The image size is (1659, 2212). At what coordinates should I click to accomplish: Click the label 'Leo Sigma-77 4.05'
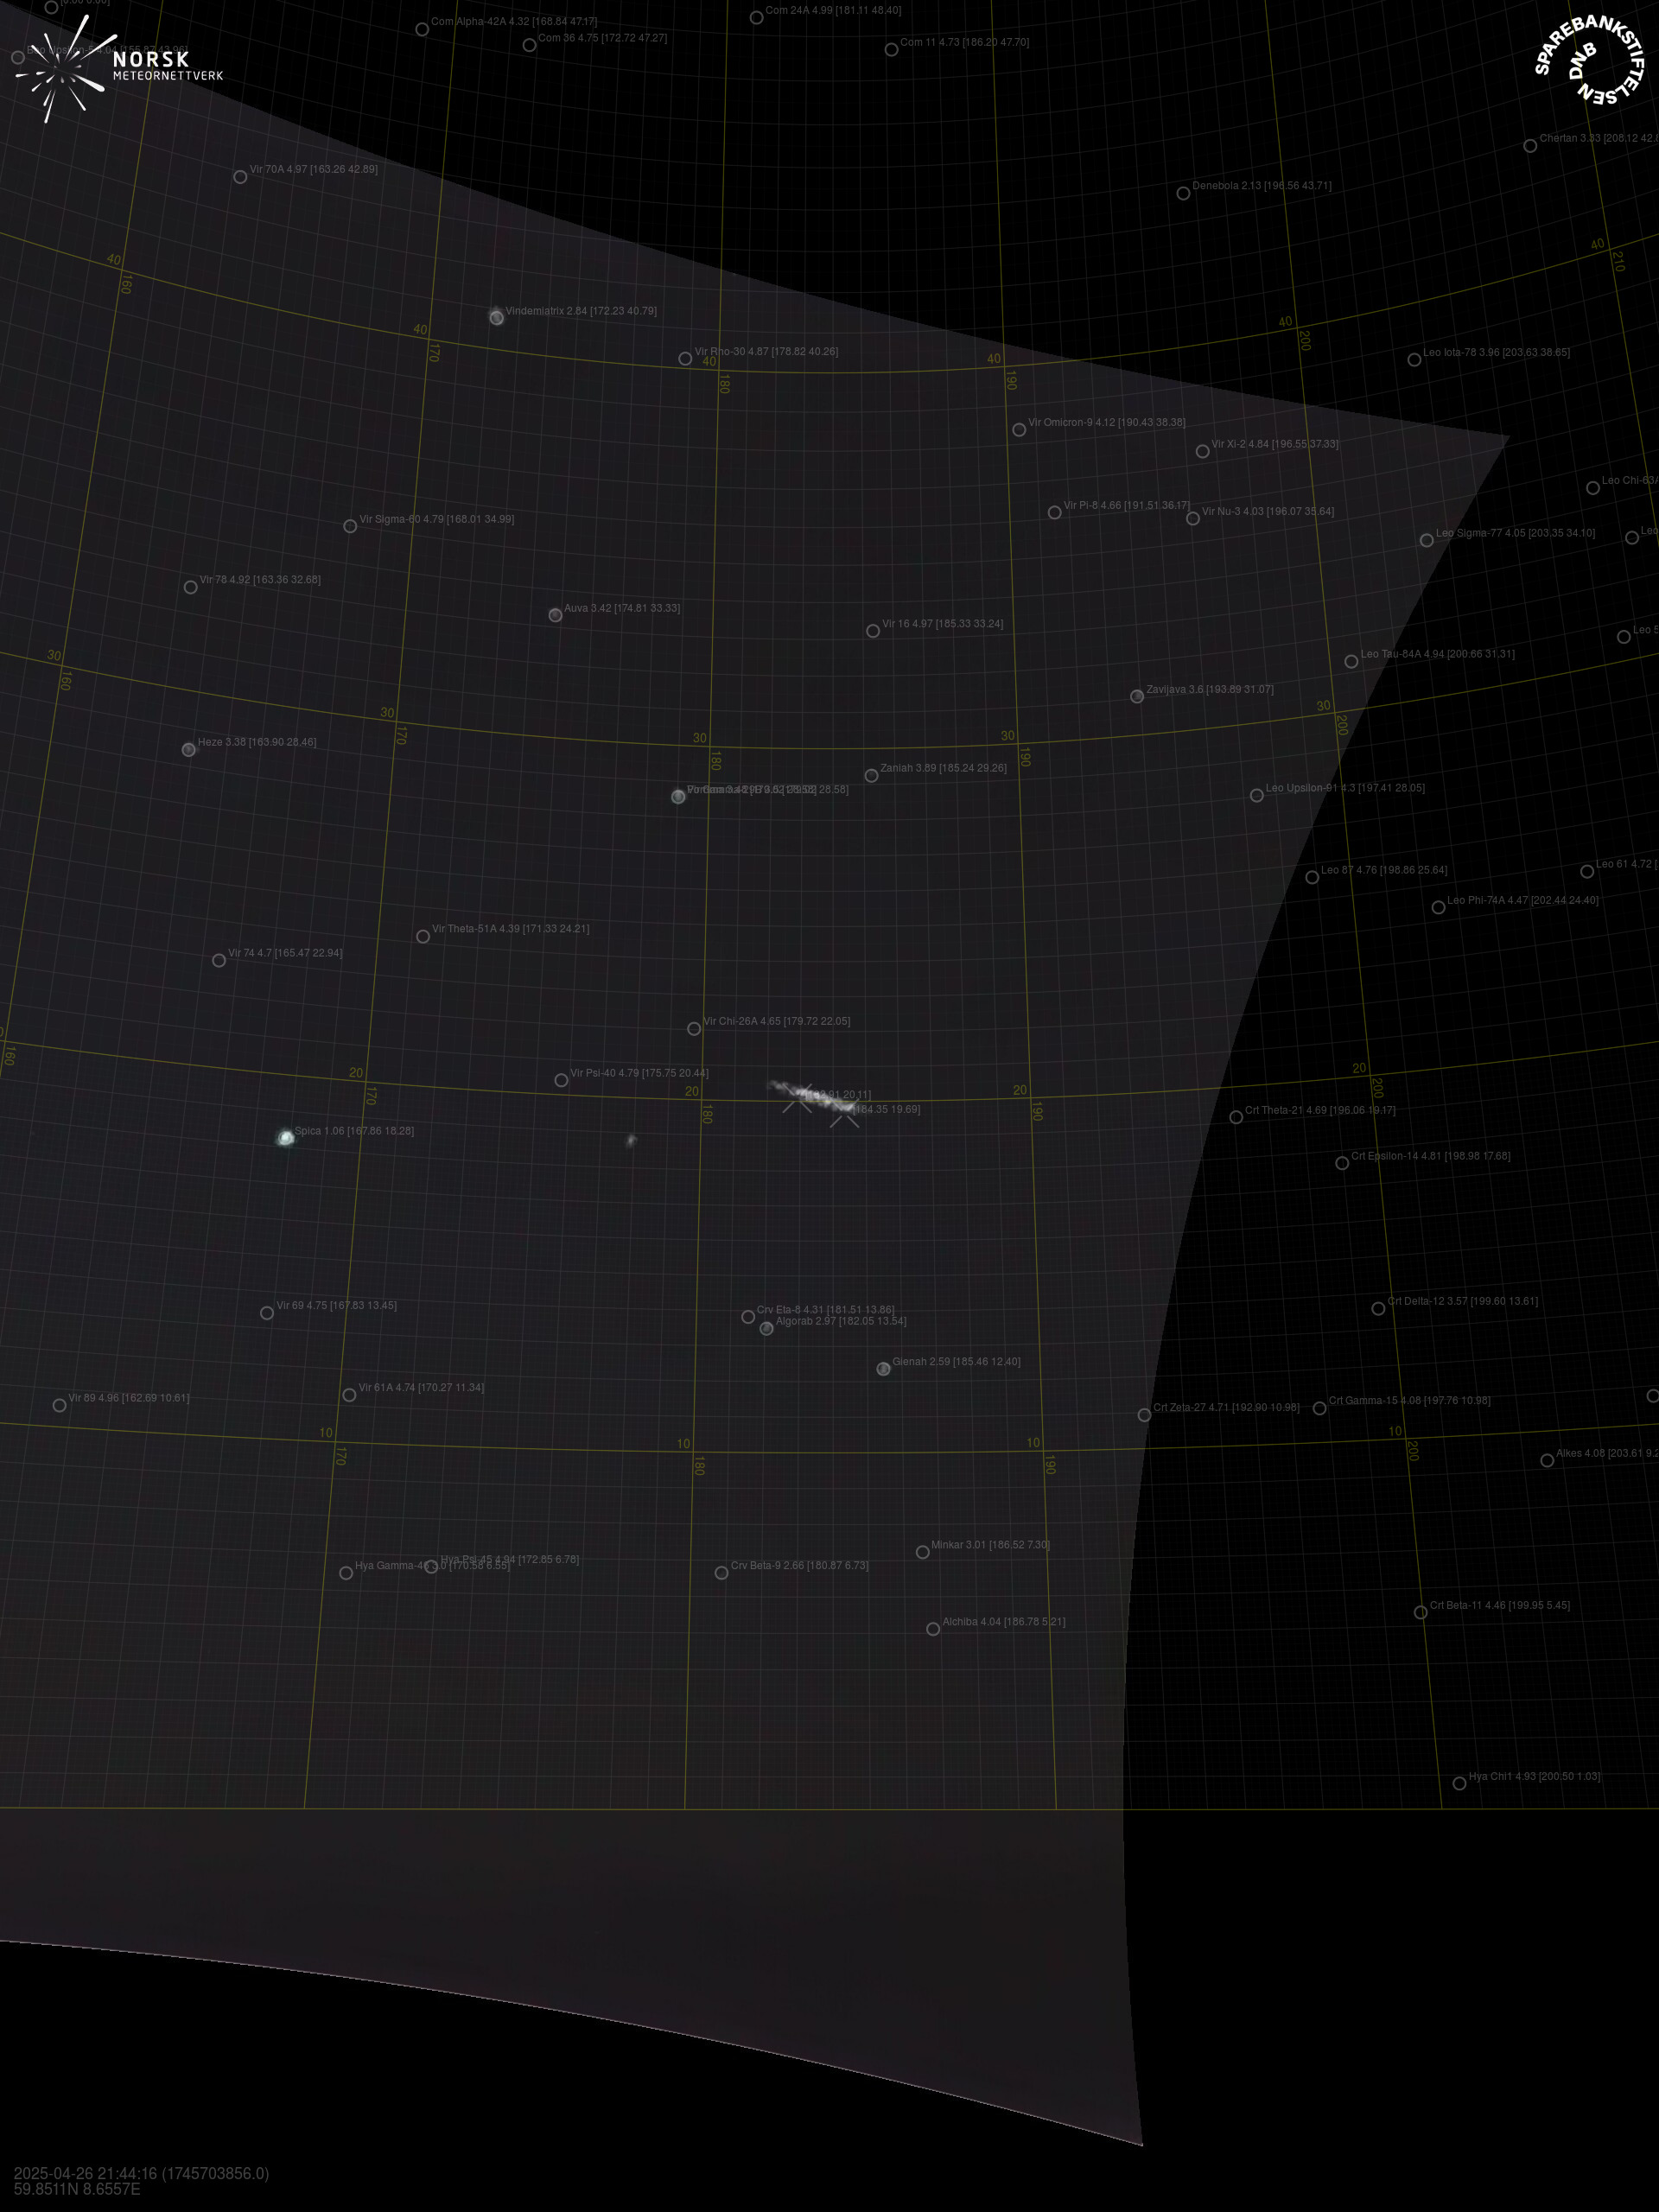[1481, 533]
